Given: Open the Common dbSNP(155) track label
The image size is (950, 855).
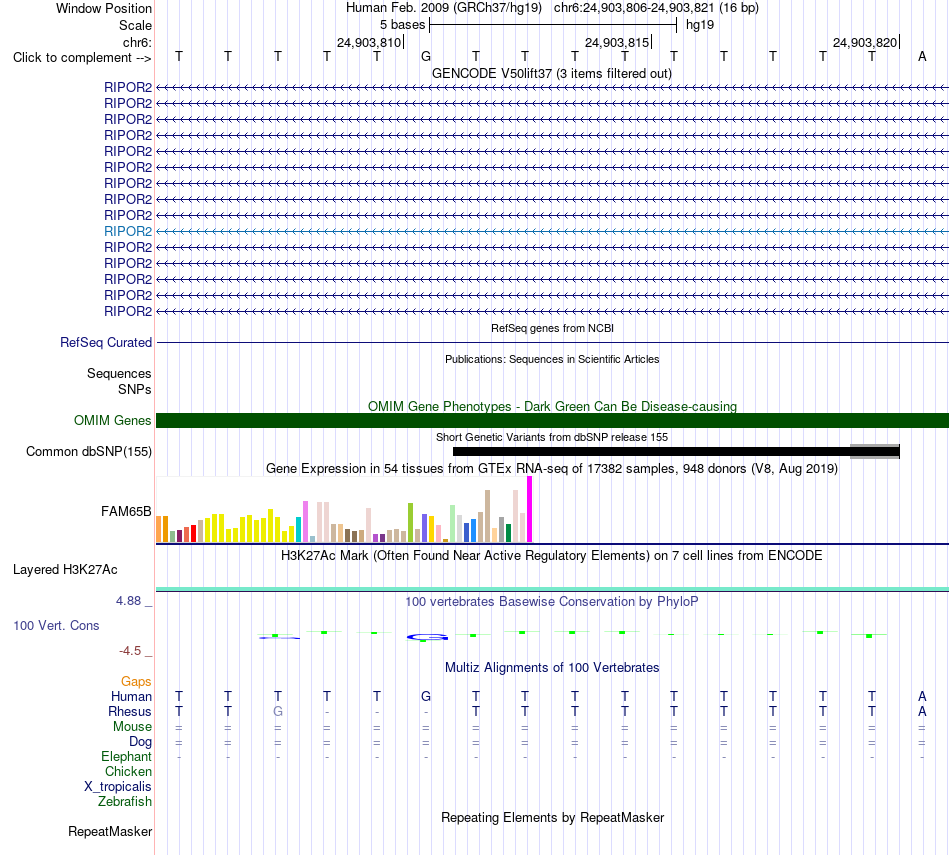Looking at the screenshot, I should [x=89, y=451].
